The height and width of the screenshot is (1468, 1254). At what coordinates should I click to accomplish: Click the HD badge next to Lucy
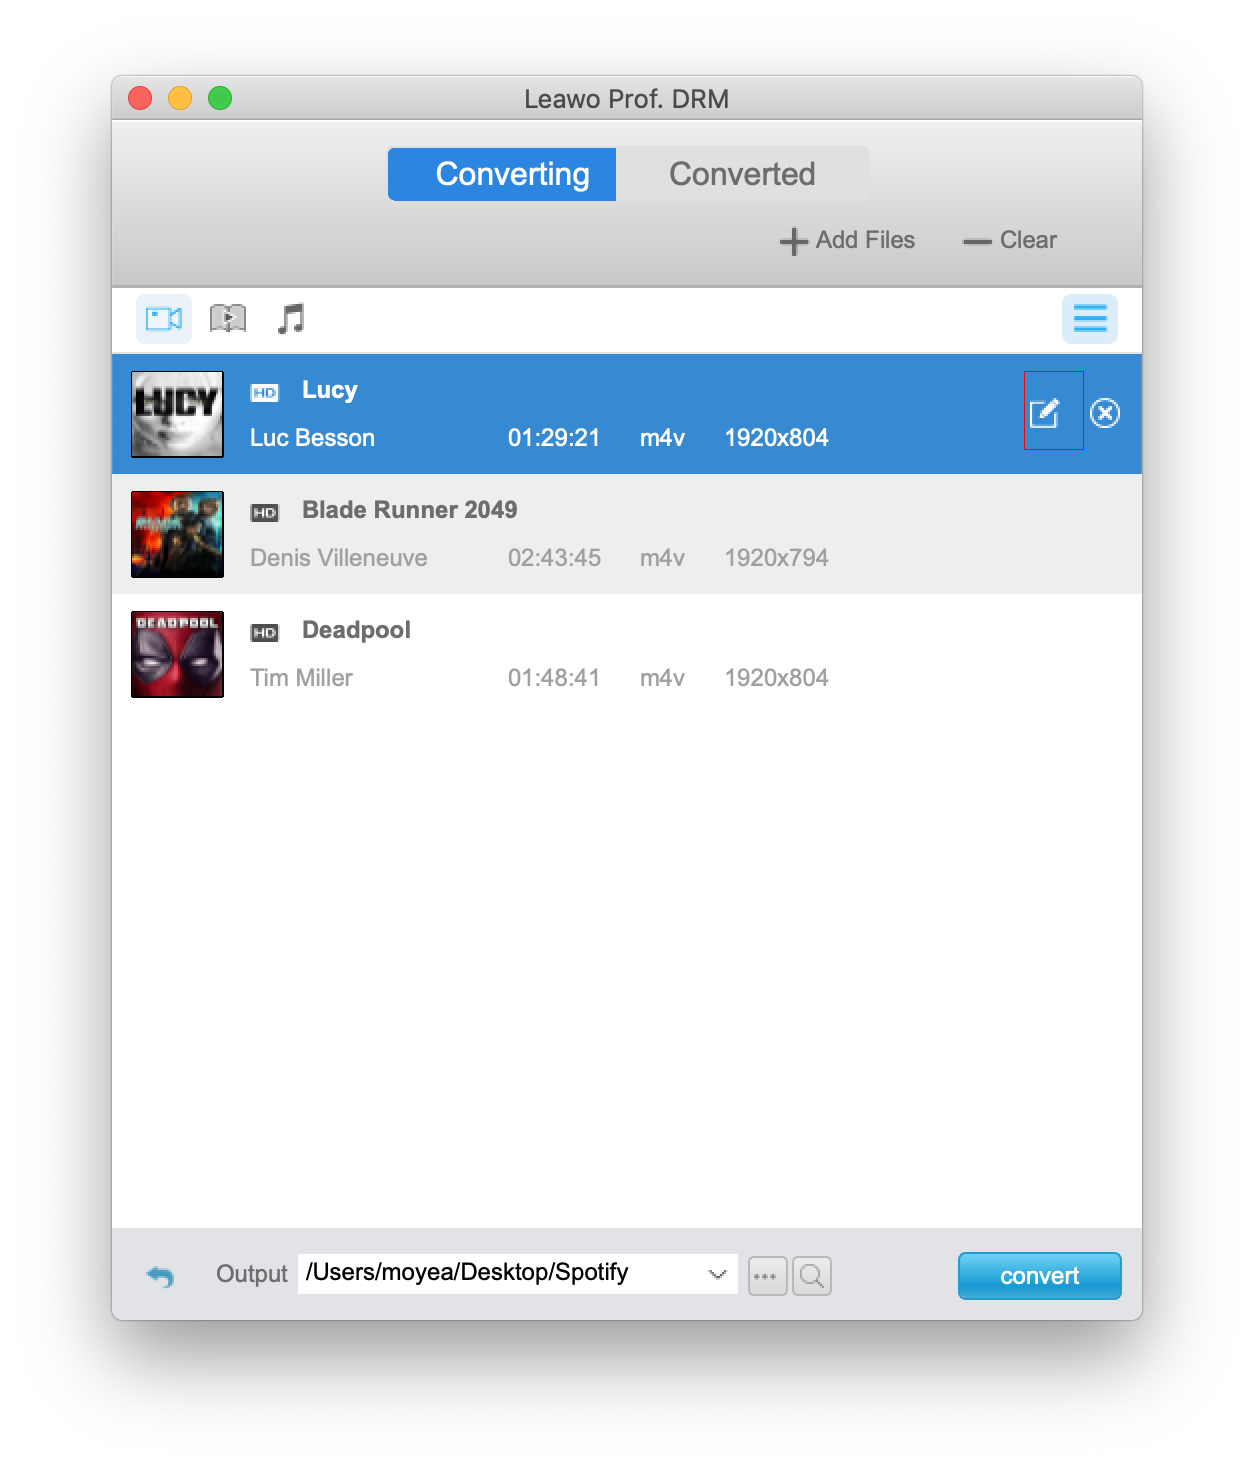[265, 393]
